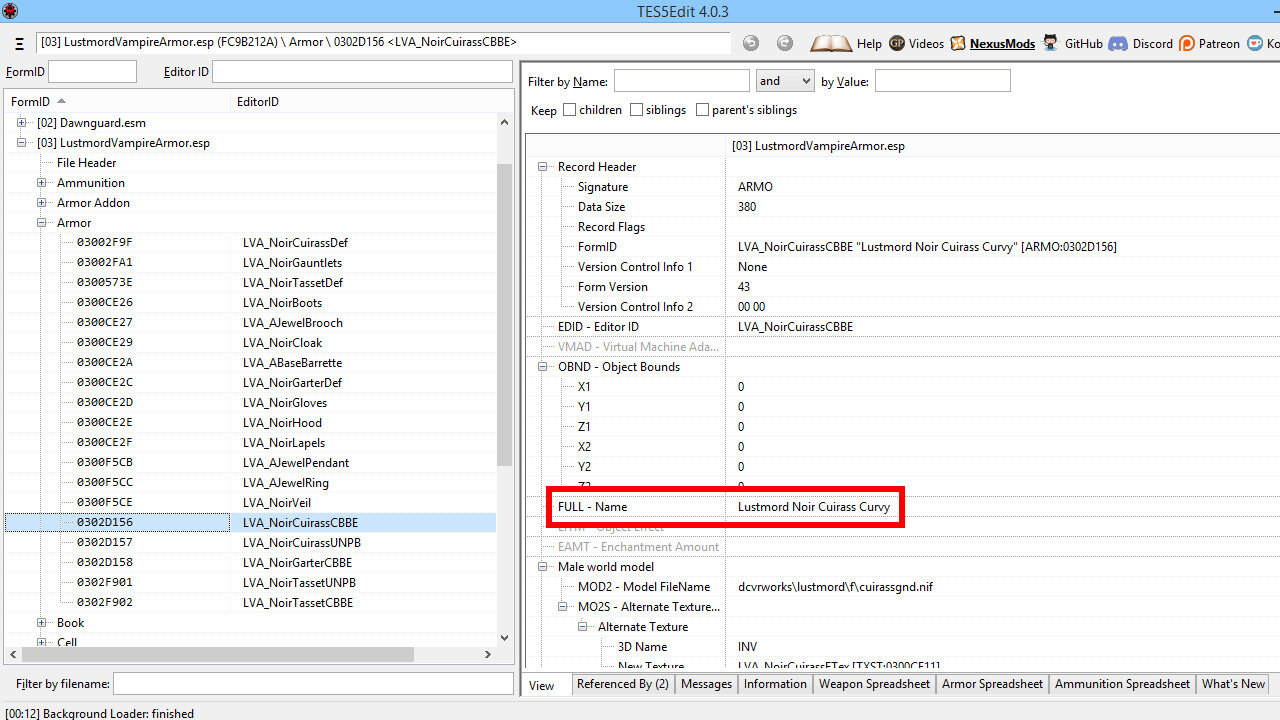Expand the Dawnguard.esm plugin node

tap(22, 123)
